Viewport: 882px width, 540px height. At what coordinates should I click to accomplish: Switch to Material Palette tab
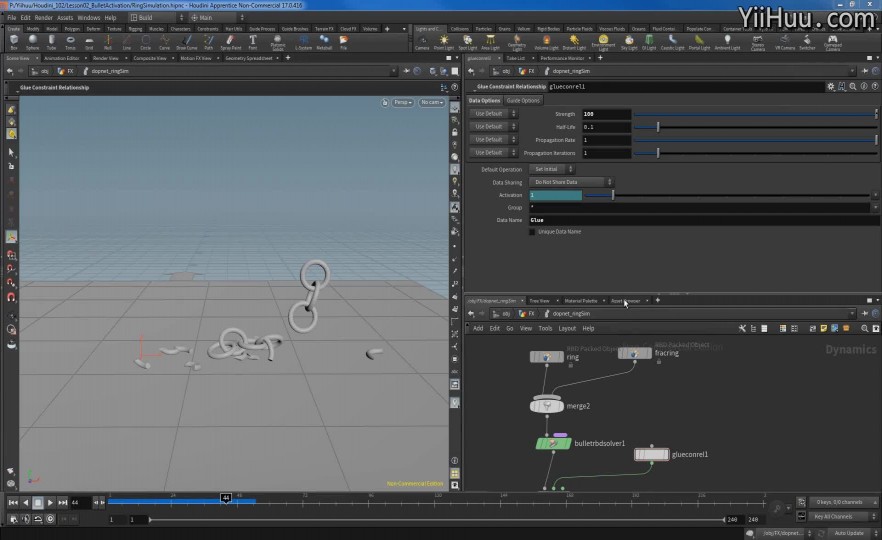[580, 300]
